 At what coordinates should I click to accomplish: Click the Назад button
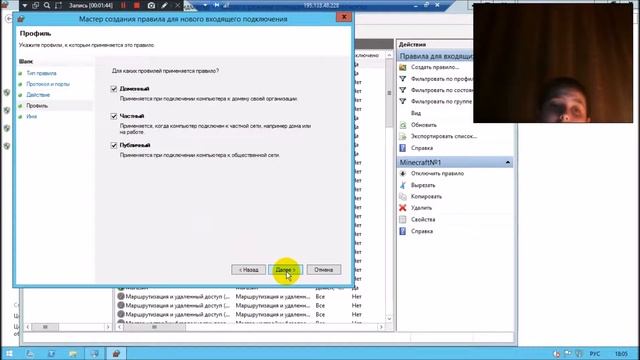248,270
